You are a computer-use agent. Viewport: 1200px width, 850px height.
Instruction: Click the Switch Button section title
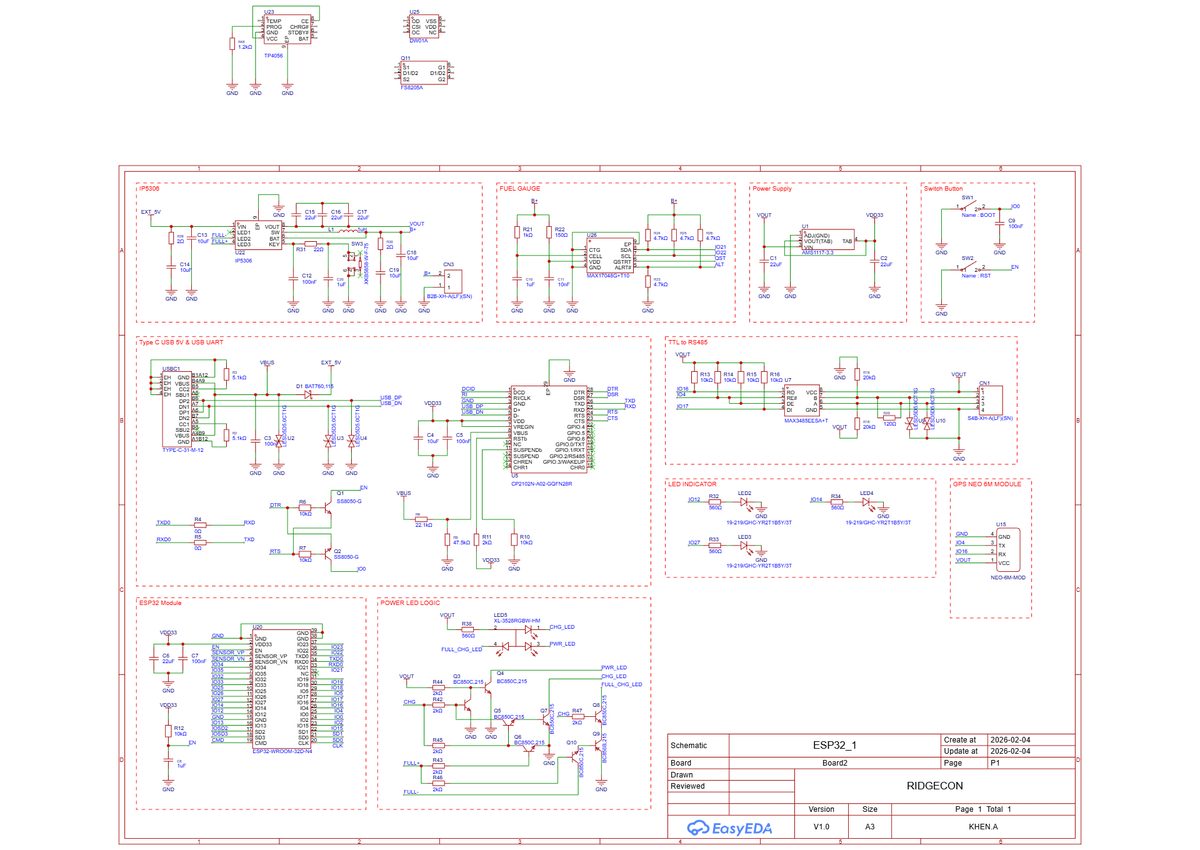(945, 188)
